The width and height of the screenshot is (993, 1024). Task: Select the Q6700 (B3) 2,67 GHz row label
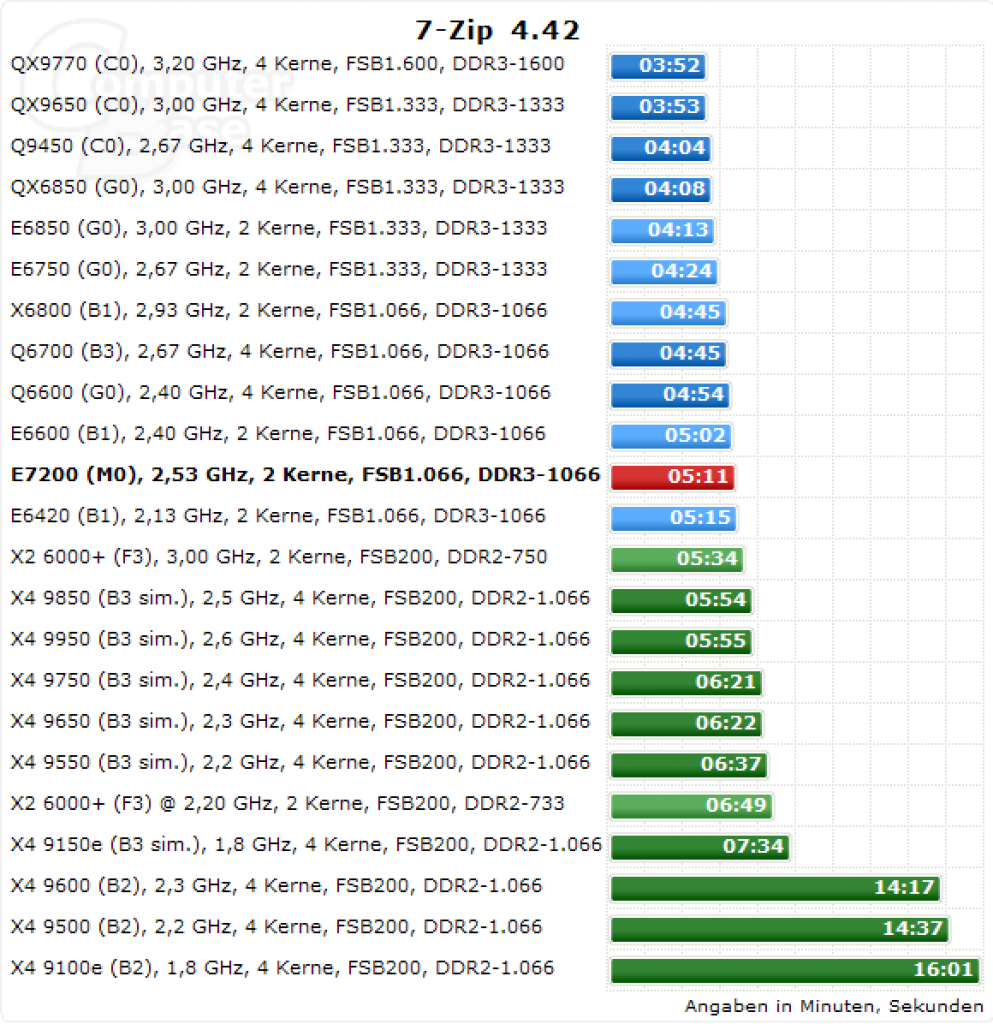click(x=279, y=352)
